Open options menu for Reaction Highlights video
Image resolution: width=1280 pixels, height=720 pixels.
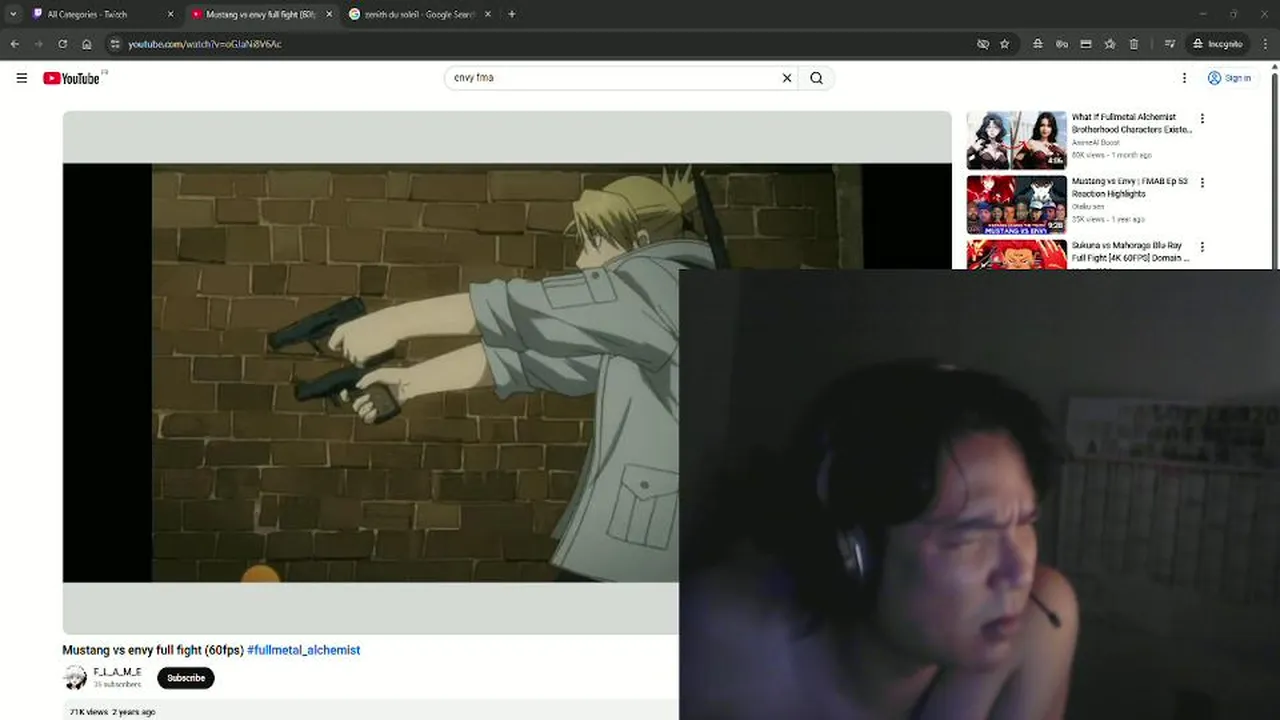1202,182
